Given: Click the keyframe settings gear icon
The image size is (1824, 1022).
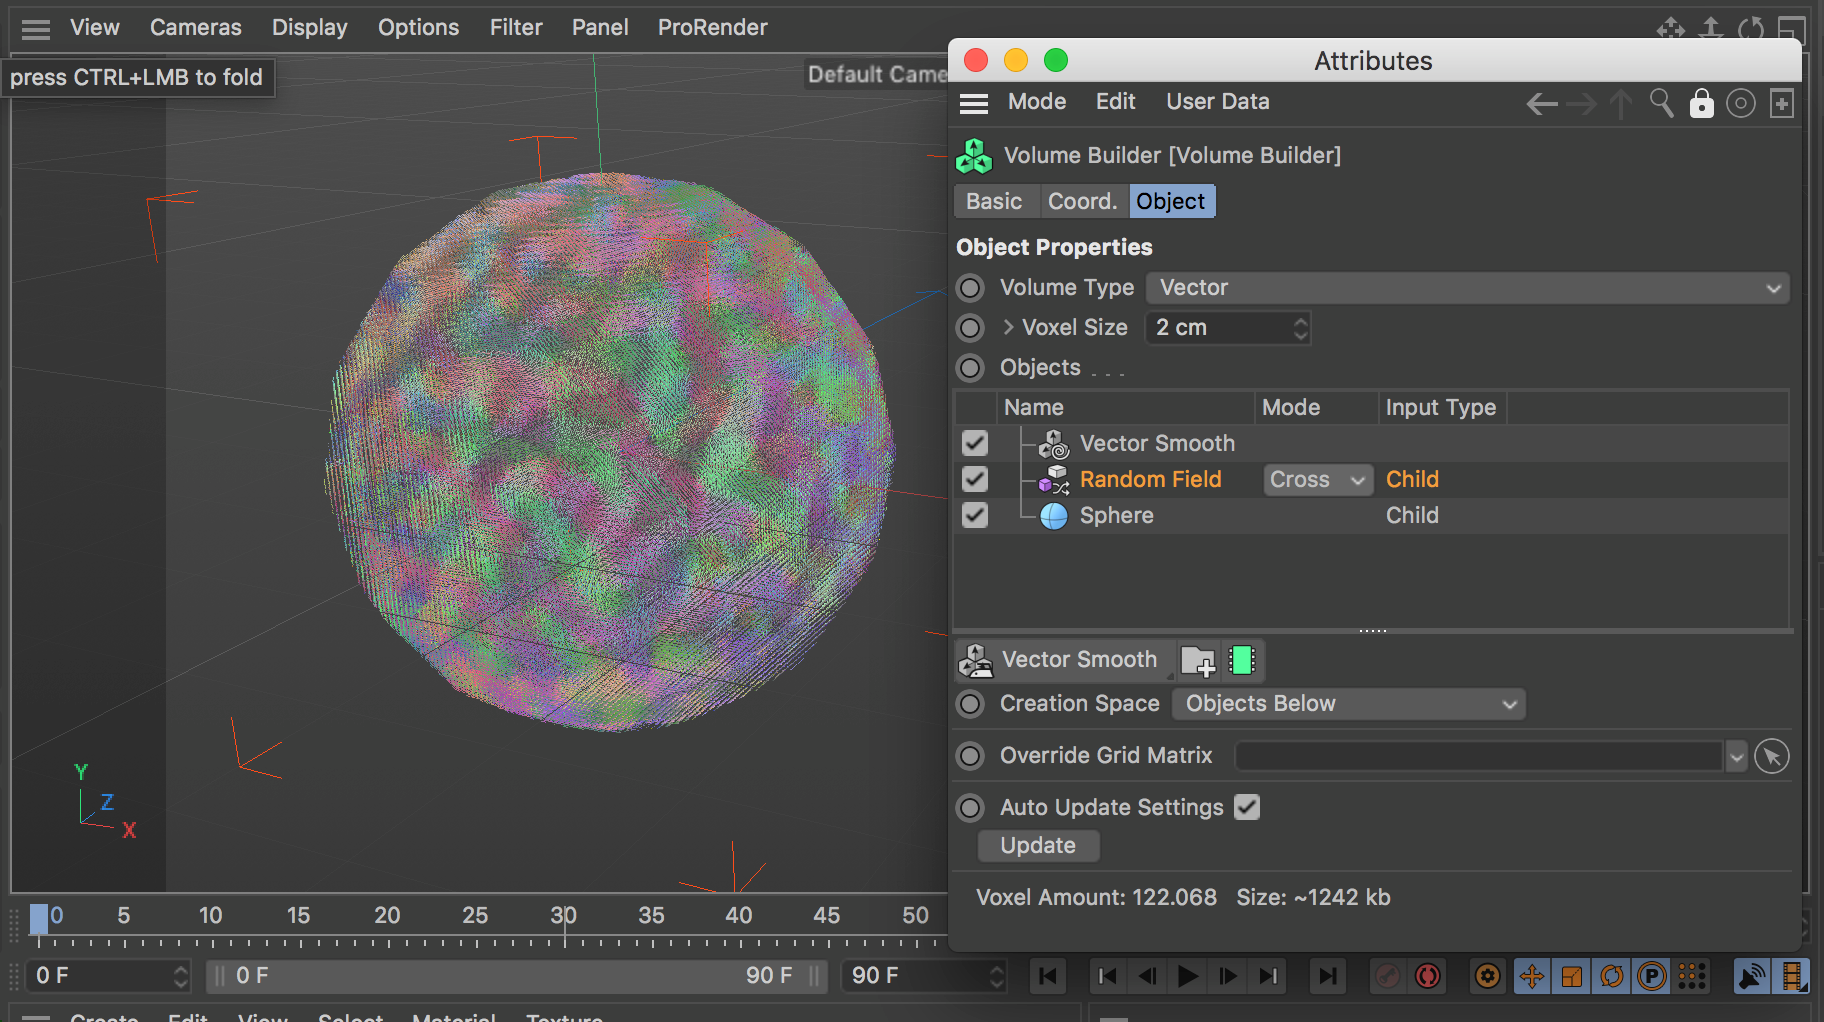Looking at the screenshot, I should pos(1487,977).
